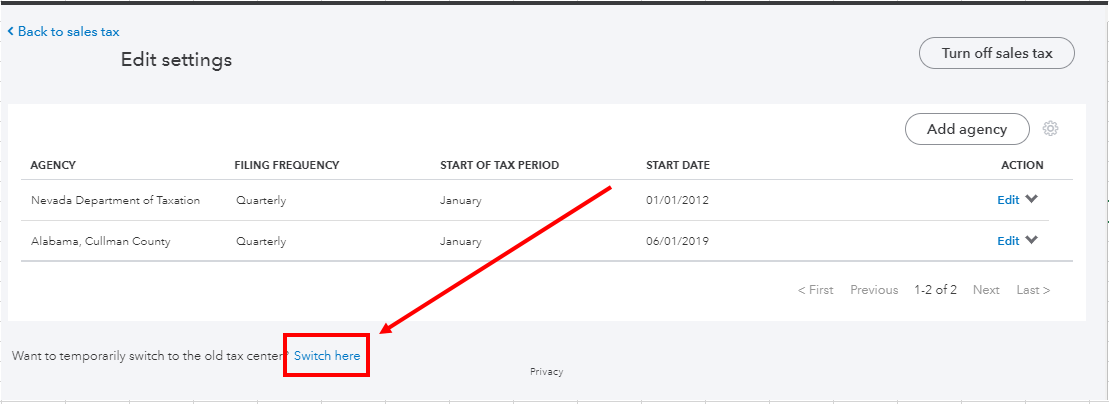
Task: Edit the Nevada Department of Taxation agency
Action: pyautogui.click(x=1007, y=200)
